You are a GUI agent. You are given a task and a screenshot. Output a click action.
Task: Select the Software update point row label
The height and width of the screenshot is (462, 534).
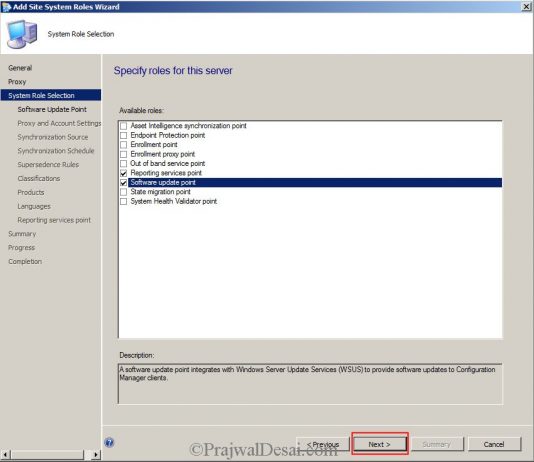(163, 182)
